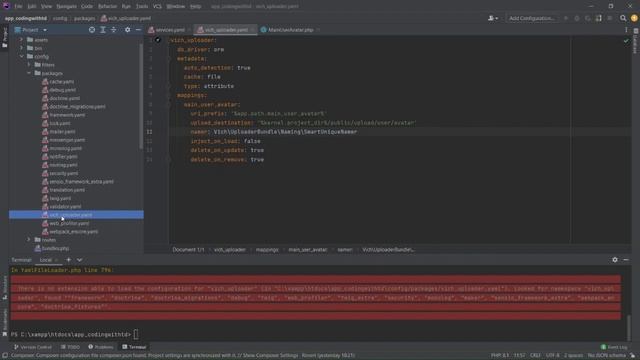Open Version Control tool window button
Viewport: 640px width, 360px height.
click(33, 347)
